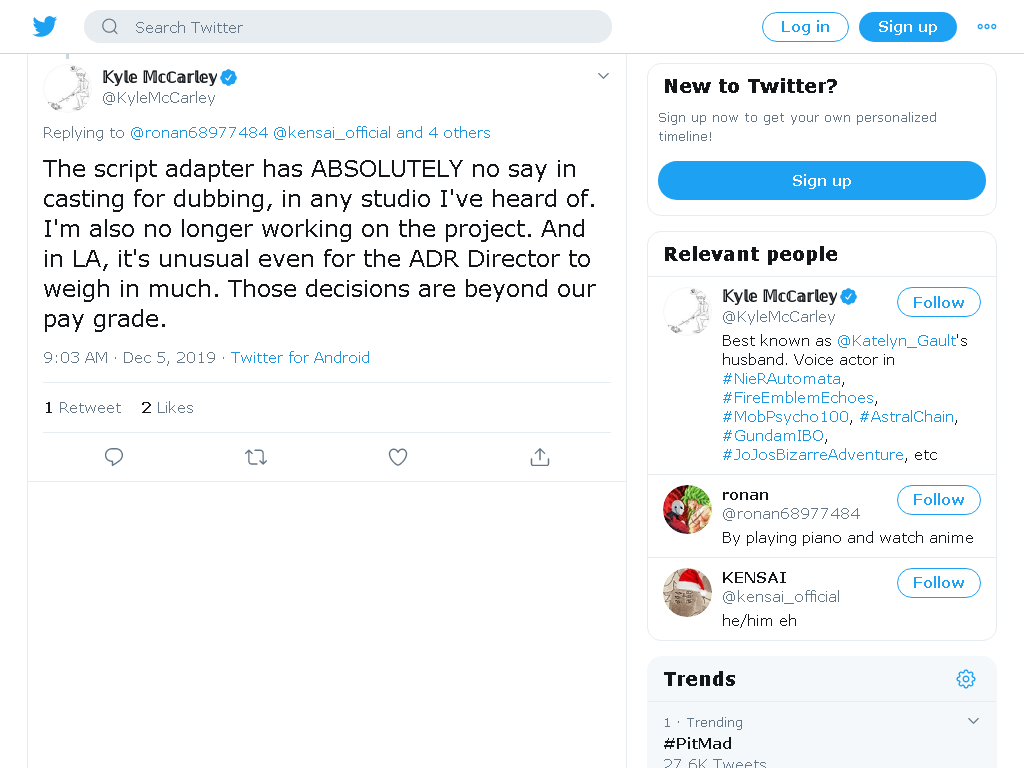Screen dimensions: 1024x768
Task: Expand the tweet options chevron
Action: click(603, 76)
